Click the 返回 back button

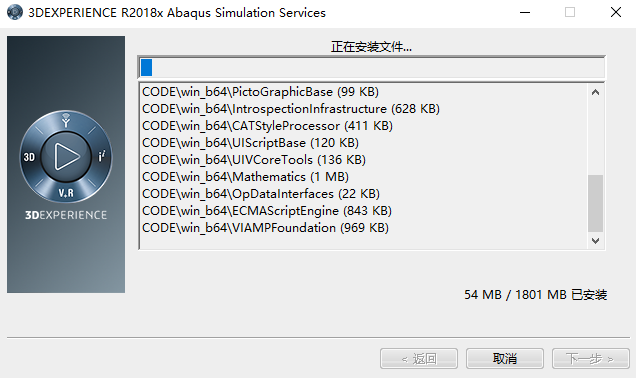click(419, 359)
